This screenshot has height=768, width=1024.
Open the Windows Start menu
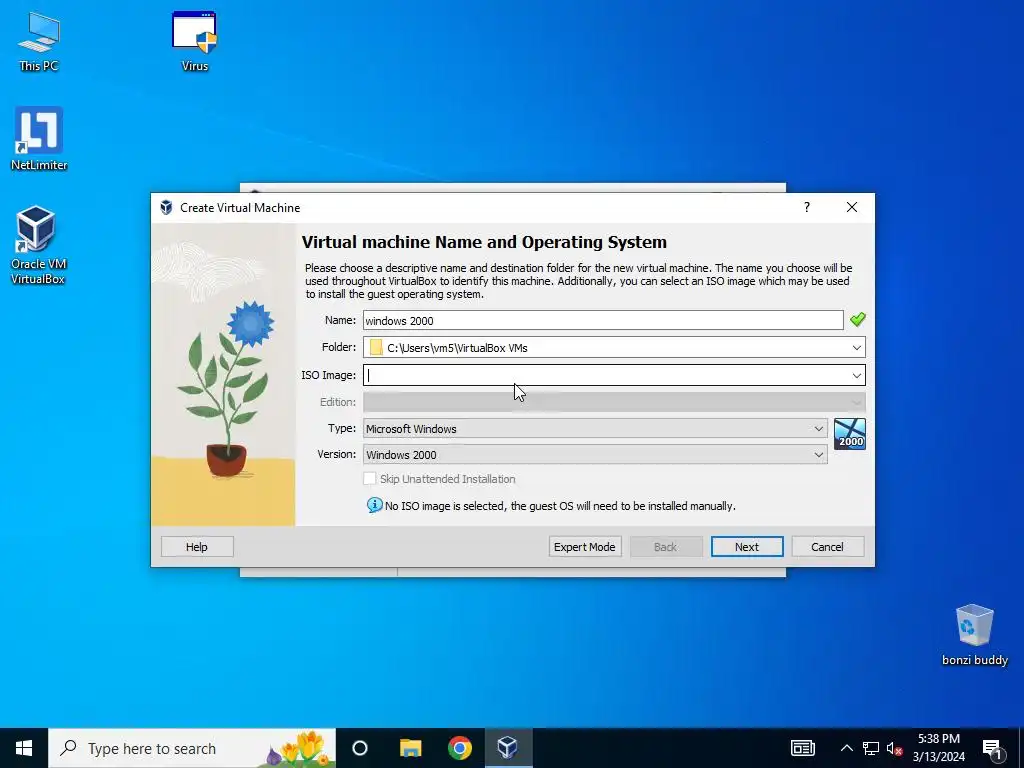24,748
